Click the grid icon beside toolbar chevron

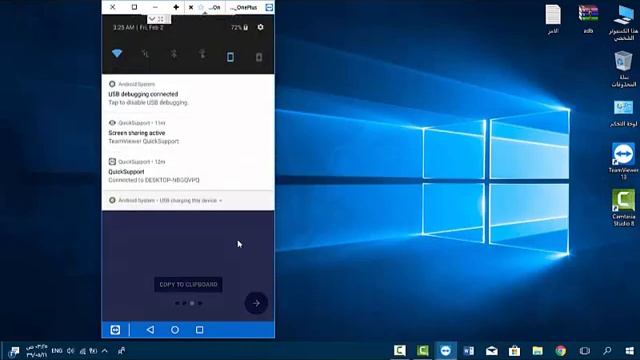161,19
